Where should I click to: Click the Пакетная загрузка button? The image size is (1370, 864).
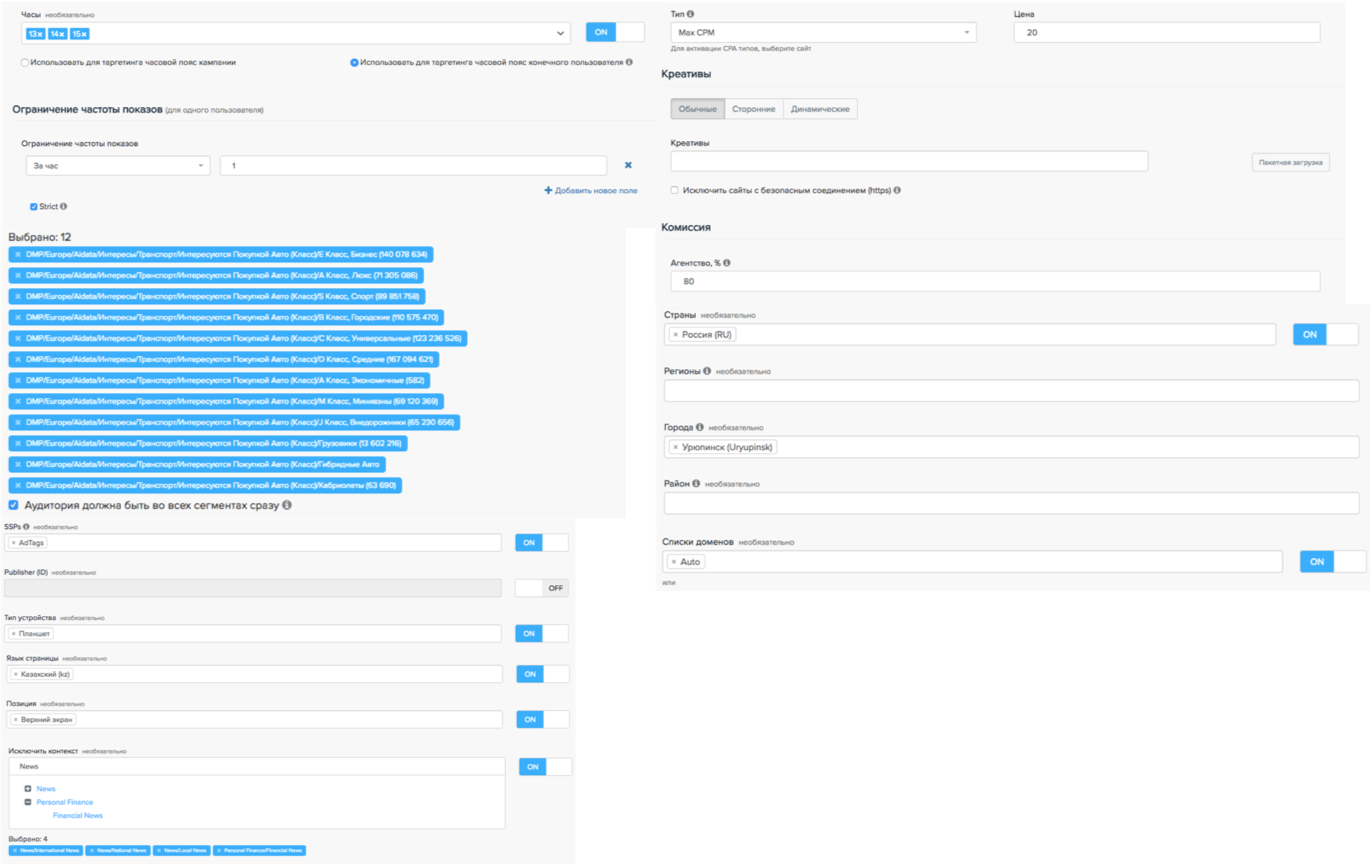click(1290, 162)
